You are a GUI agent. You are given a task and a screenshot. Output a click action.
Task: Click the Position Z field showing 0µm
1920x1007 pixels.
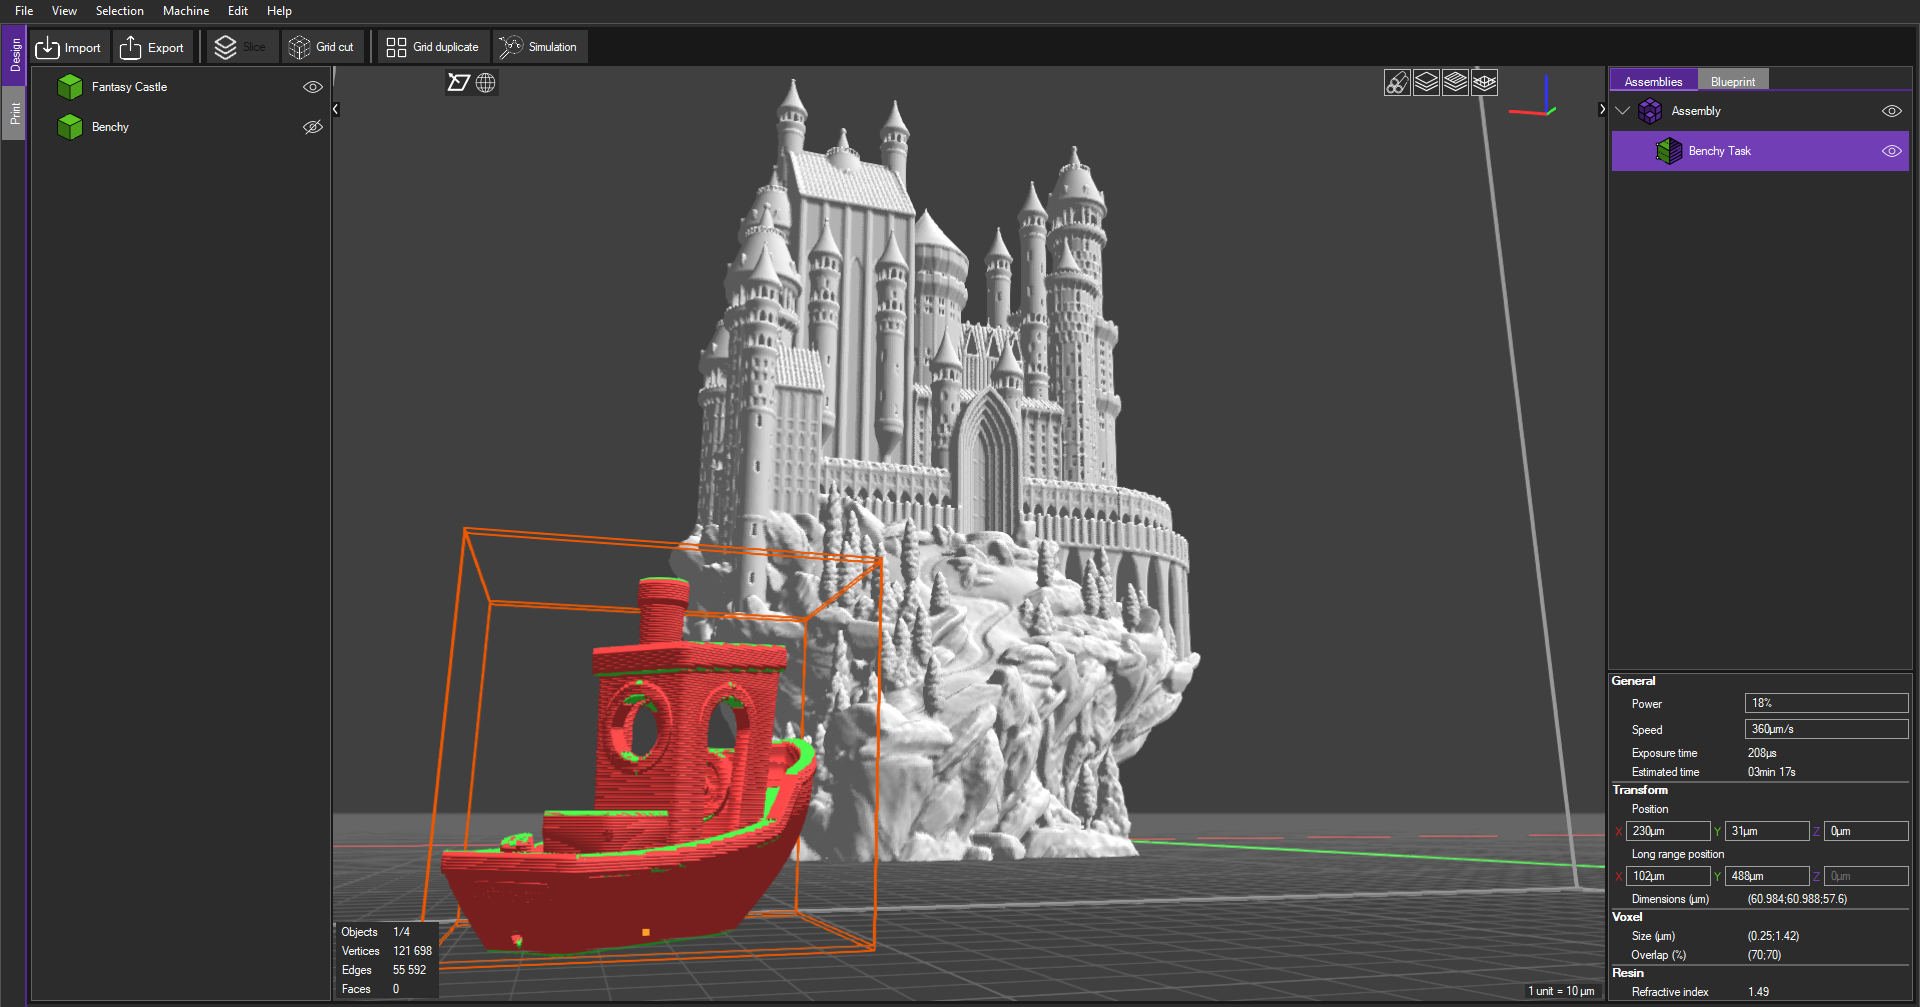pyautogui.click(x=1866, y=831)
